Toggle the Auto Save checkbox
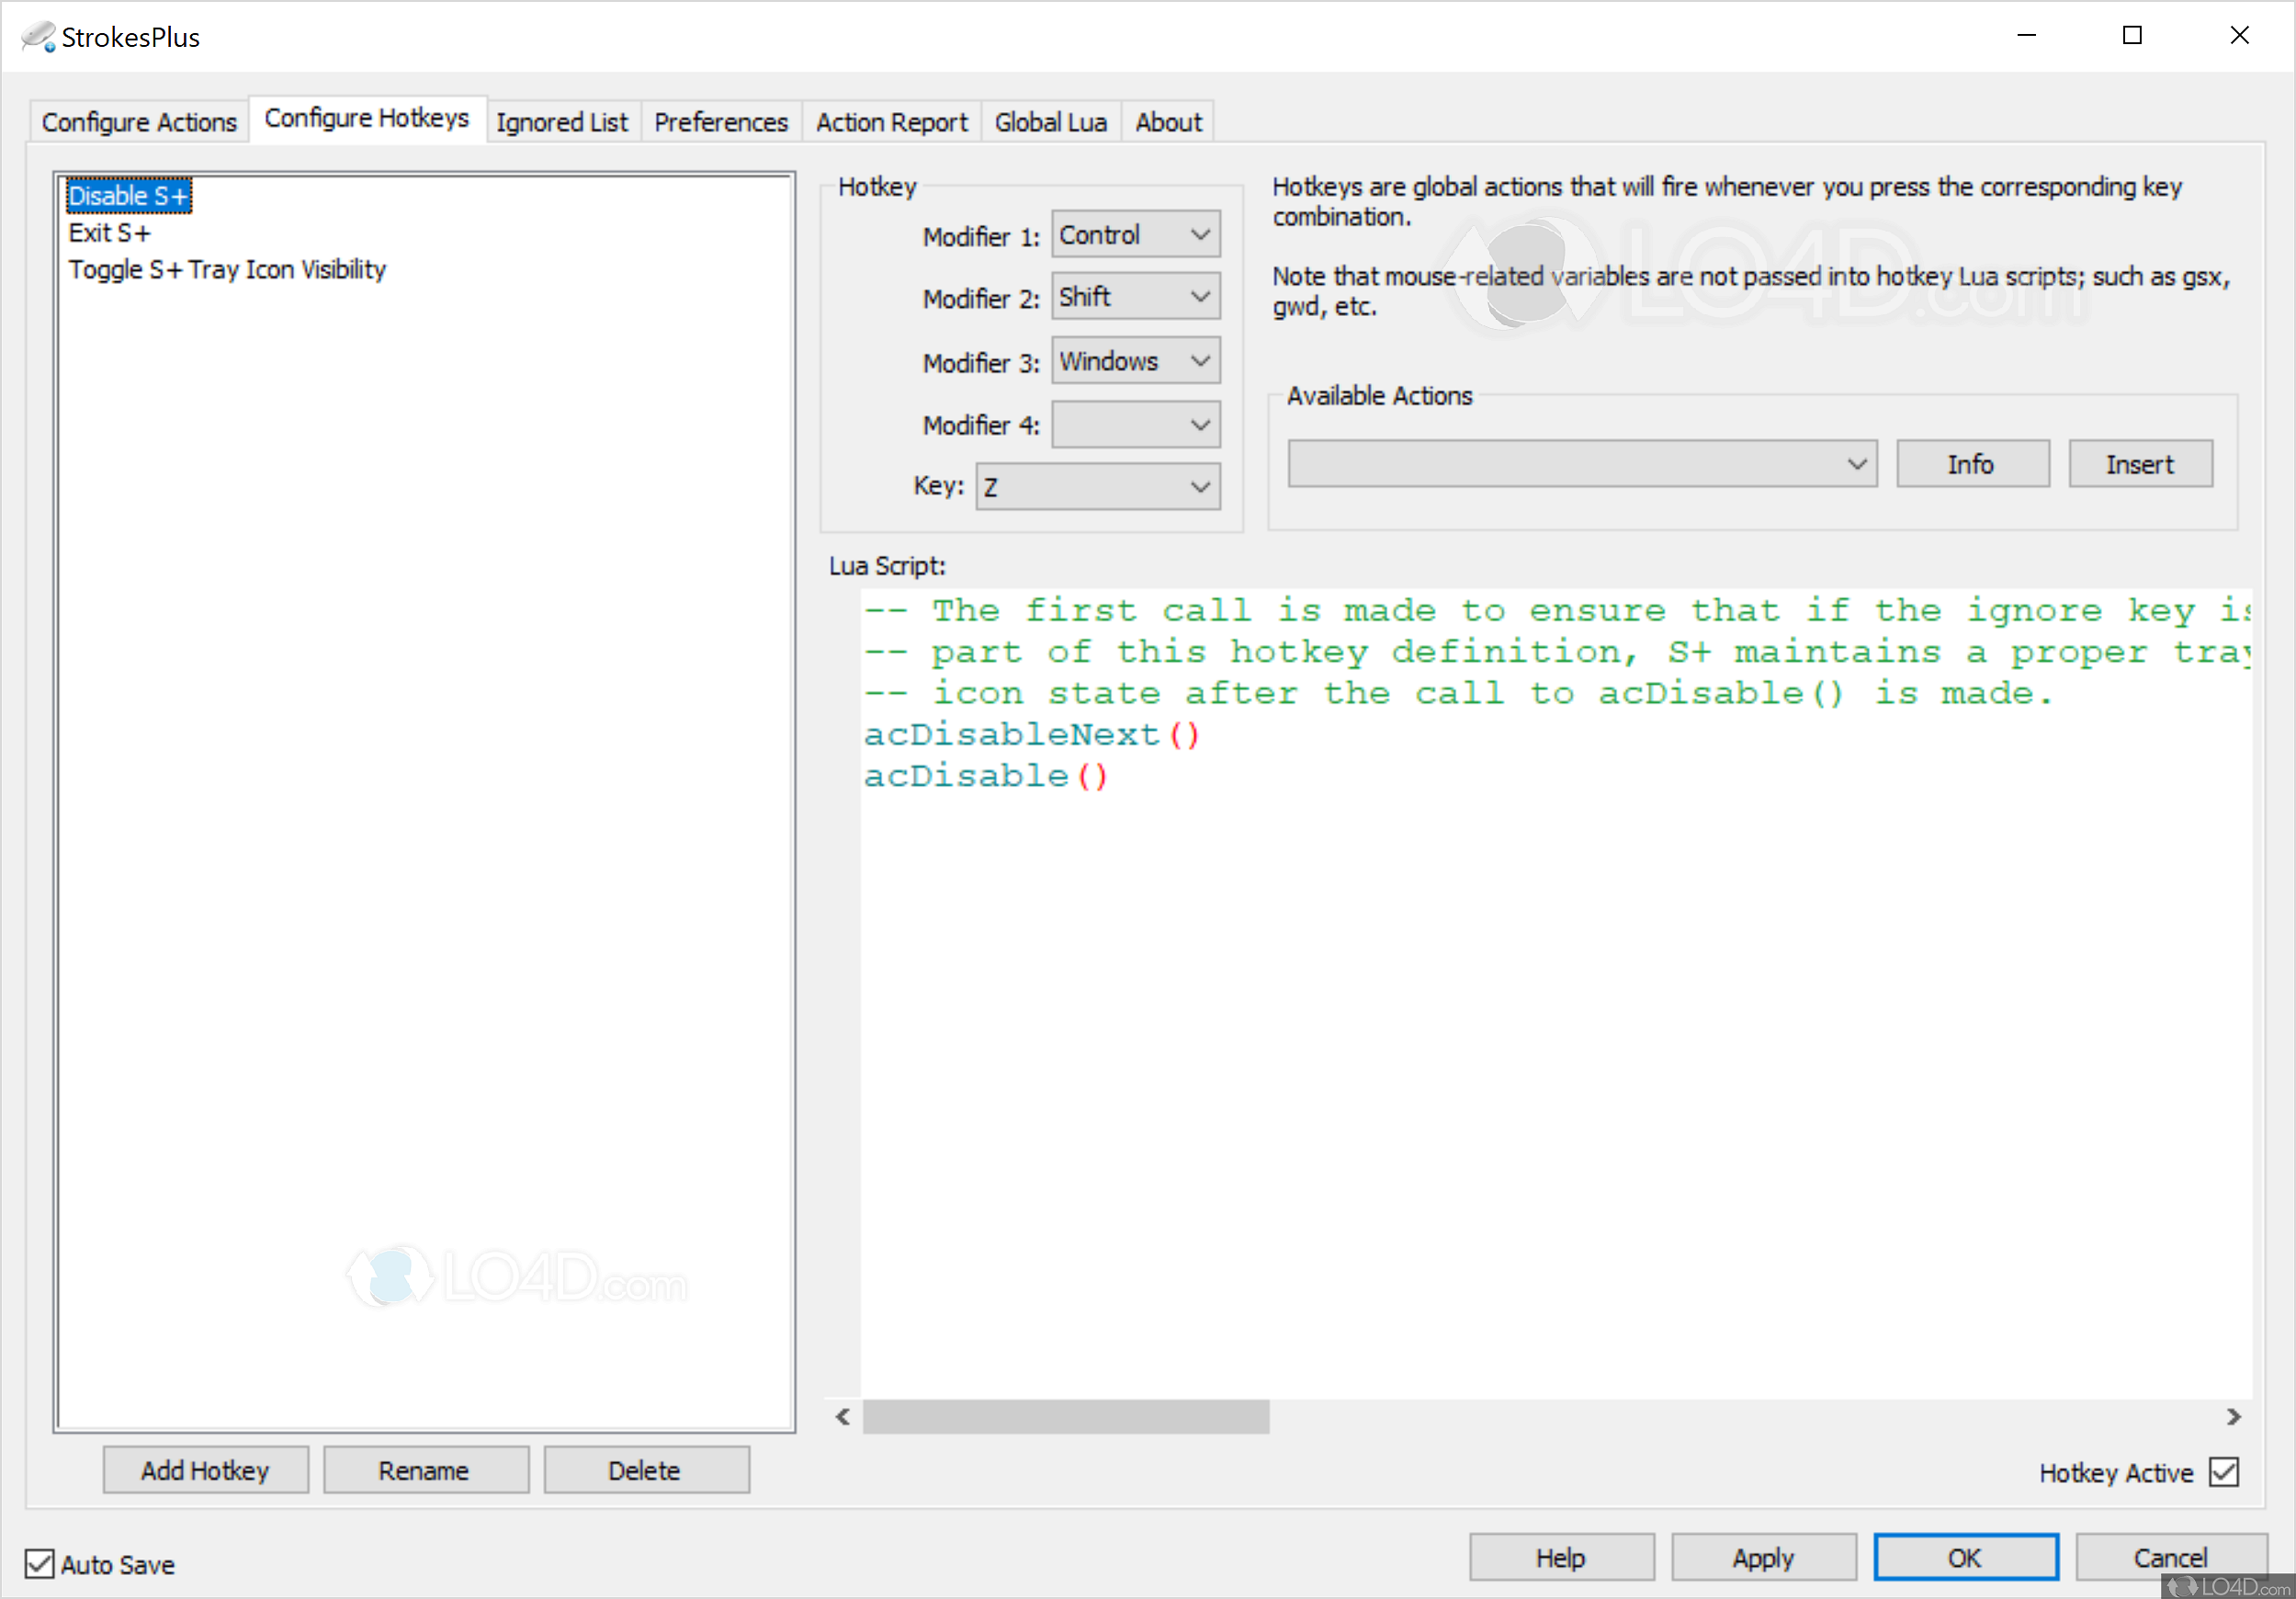This screenshot has height=1599, width=2296. coord(39,1563)
